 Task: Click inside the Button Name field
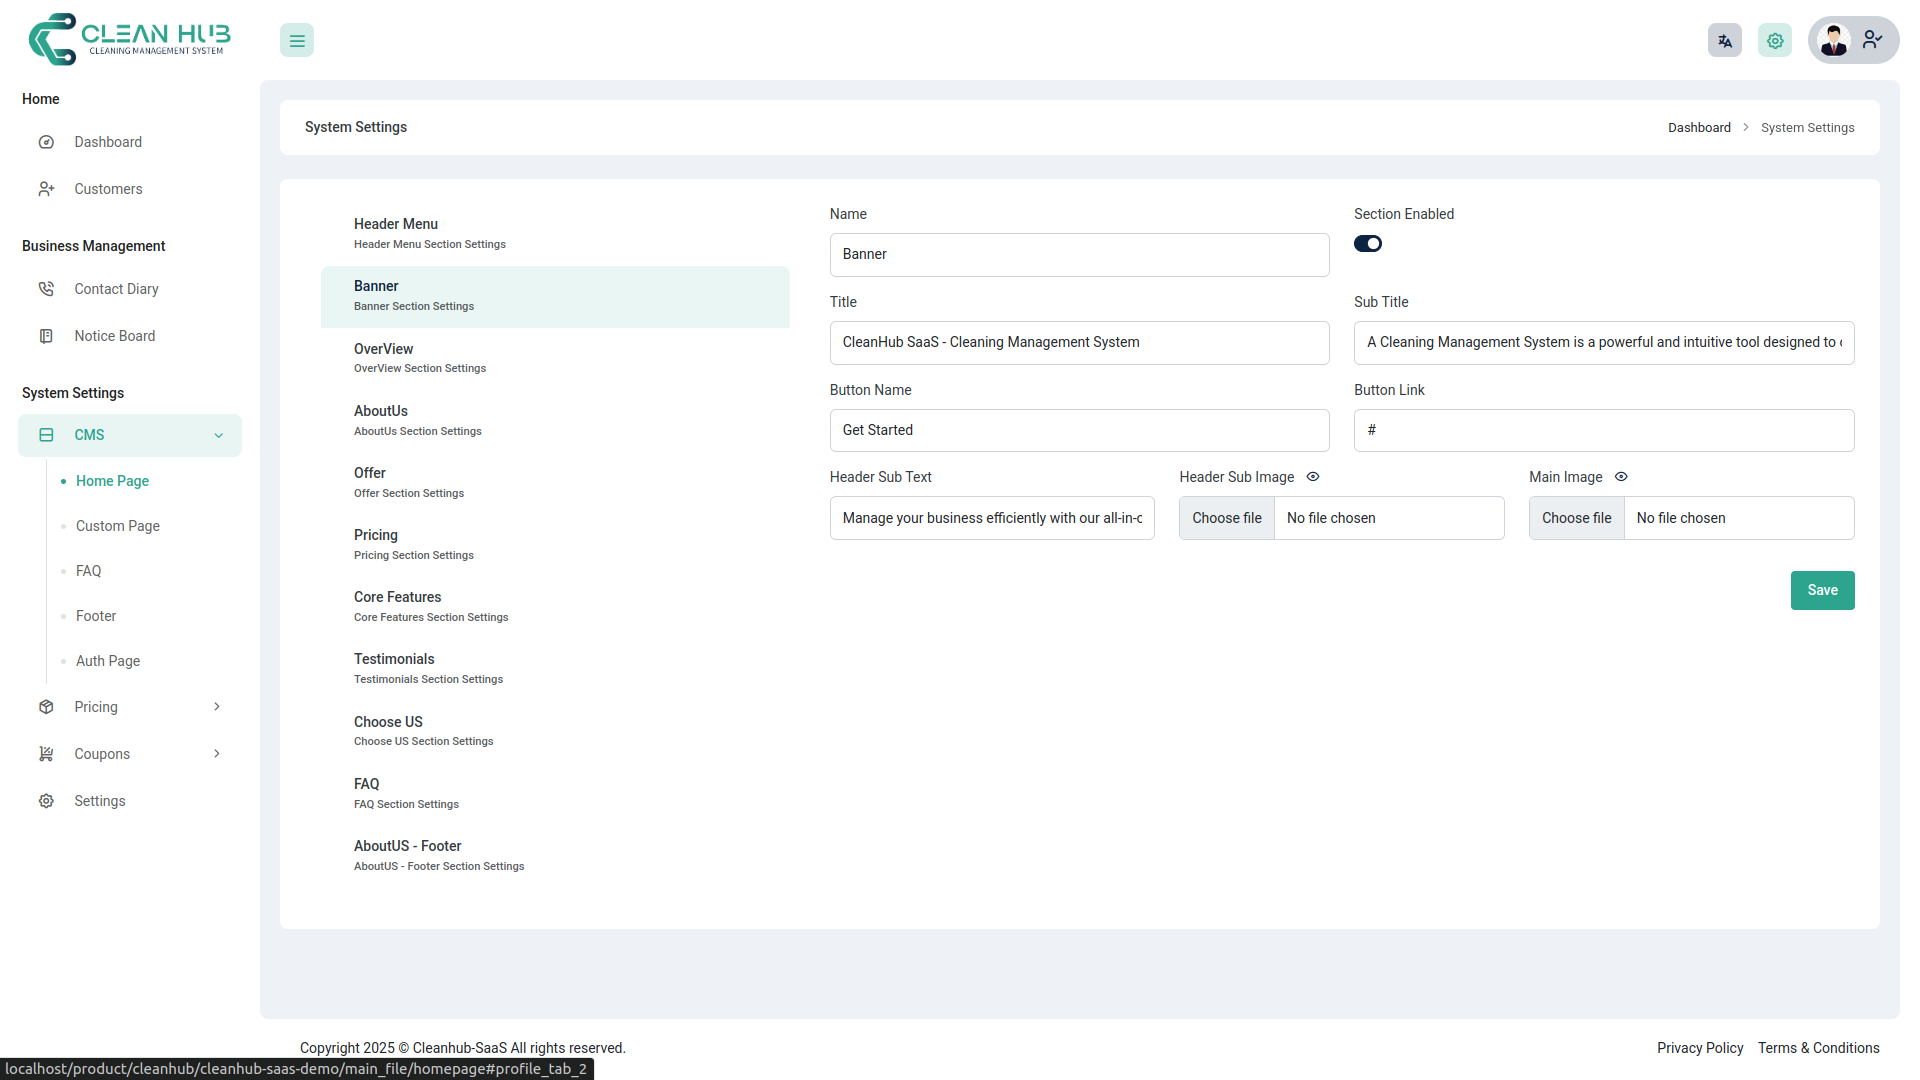pos(1079,430)
